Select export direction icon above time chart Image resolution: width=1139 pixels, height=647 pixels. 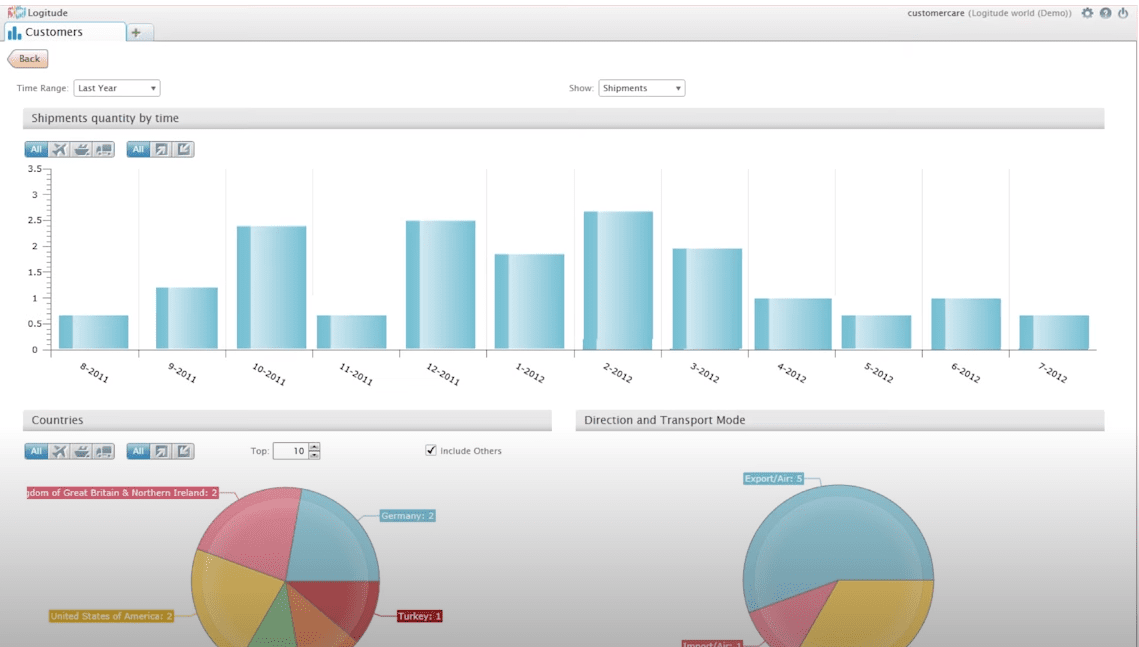coord(161,150)
